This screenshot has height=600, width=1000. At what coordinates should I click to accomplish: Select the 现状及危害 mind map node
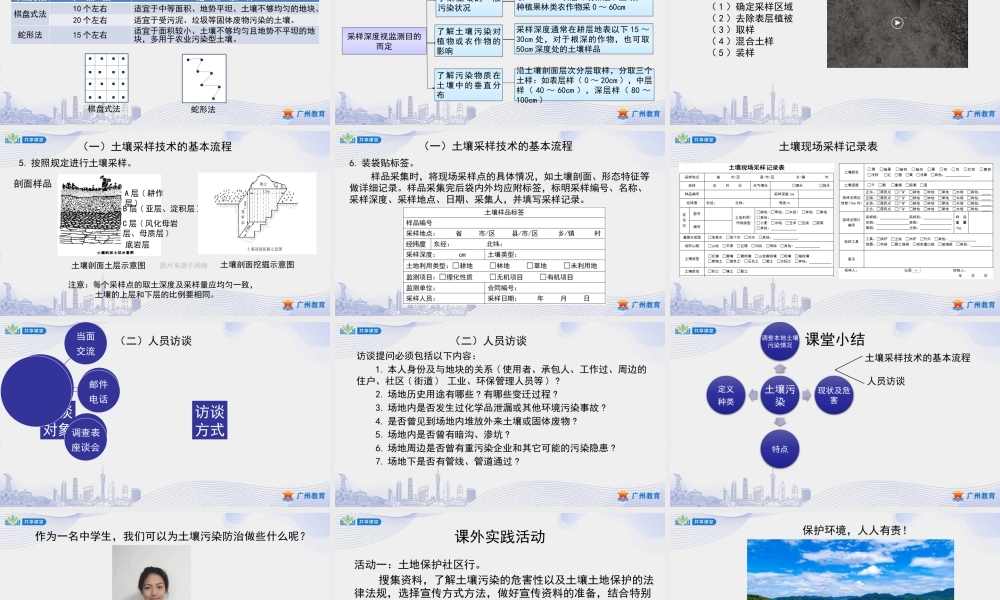pos(834,394)
